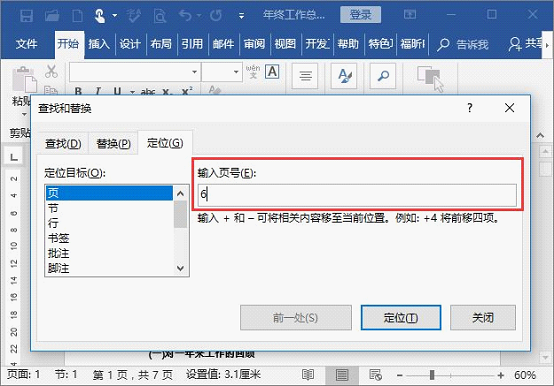This screenshot has width=554, height=386.
Task: Click the Cut scissors icon
Action: [51, 71]
